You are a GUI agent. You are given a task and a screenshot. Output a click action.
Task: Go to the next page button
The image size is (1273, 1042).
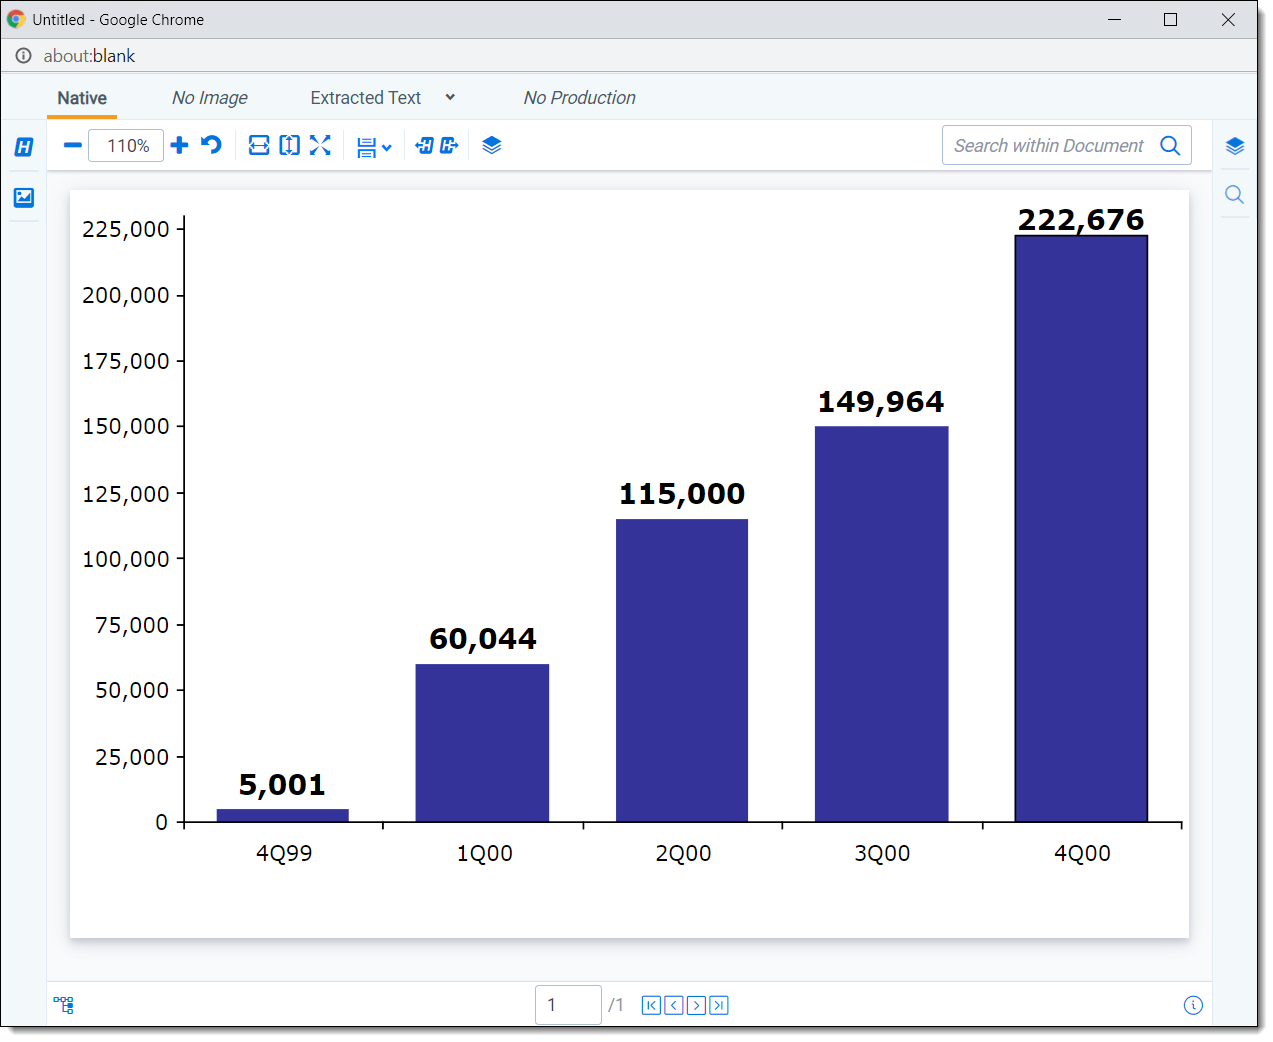click(x=696, y=1006)
